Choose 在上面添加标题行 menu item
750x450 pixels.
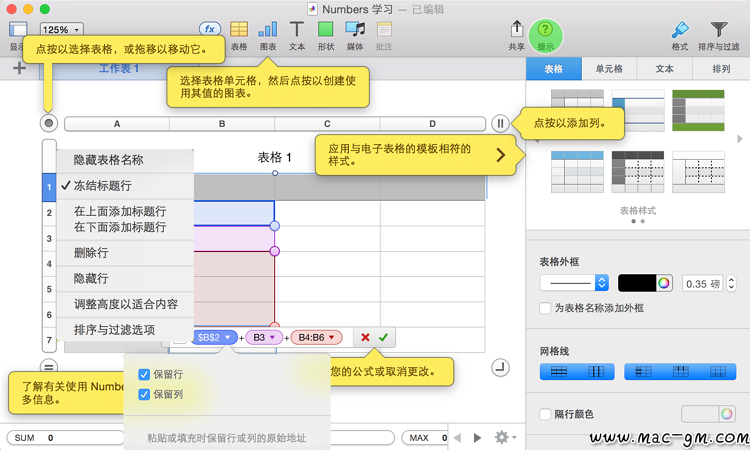point(125,211)
